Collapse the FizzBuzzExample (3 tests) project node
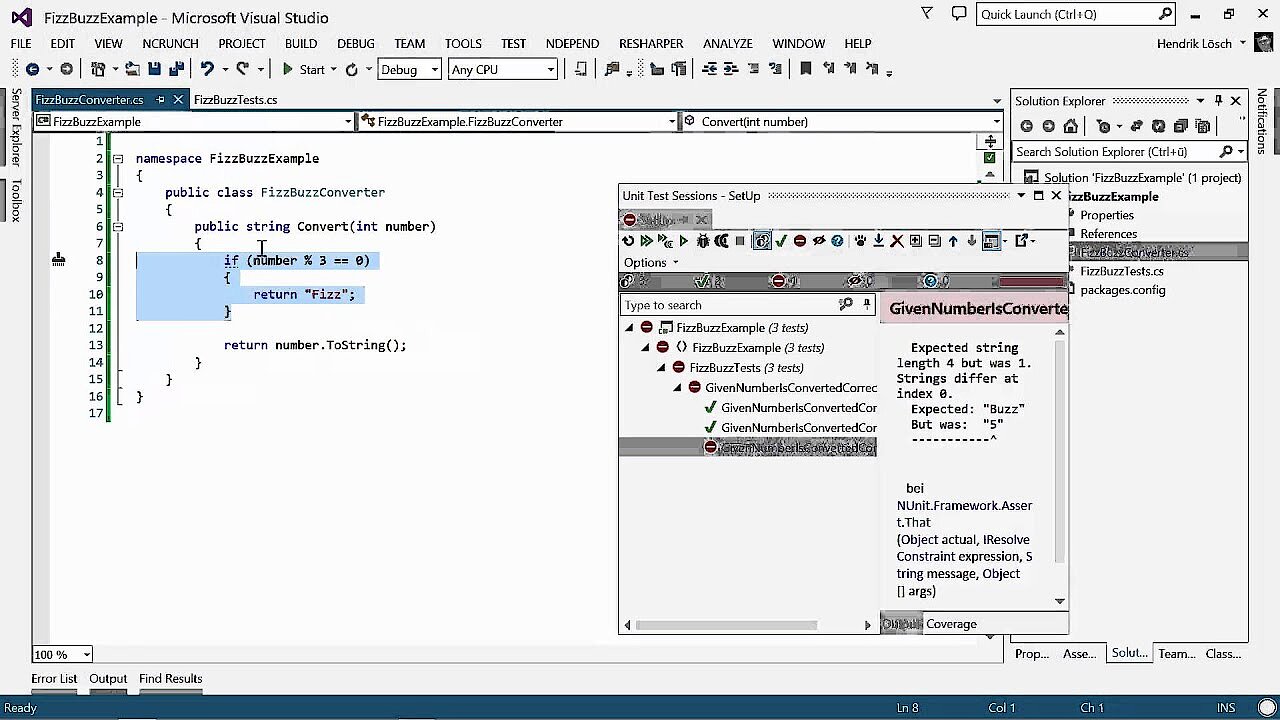 point(630,328)
